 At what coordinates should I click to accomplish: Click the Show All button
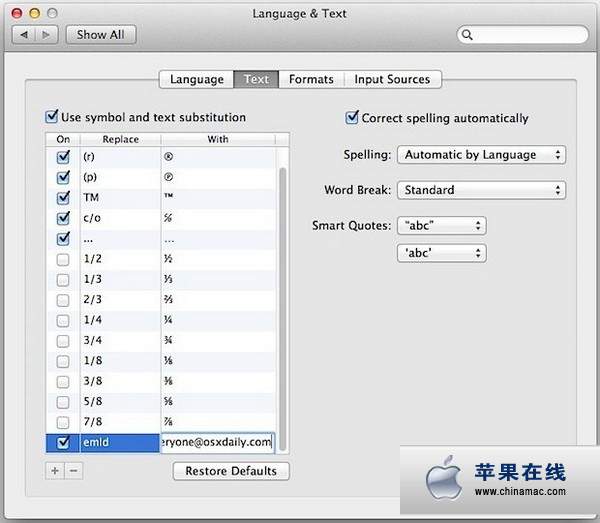tap(101, 35)
